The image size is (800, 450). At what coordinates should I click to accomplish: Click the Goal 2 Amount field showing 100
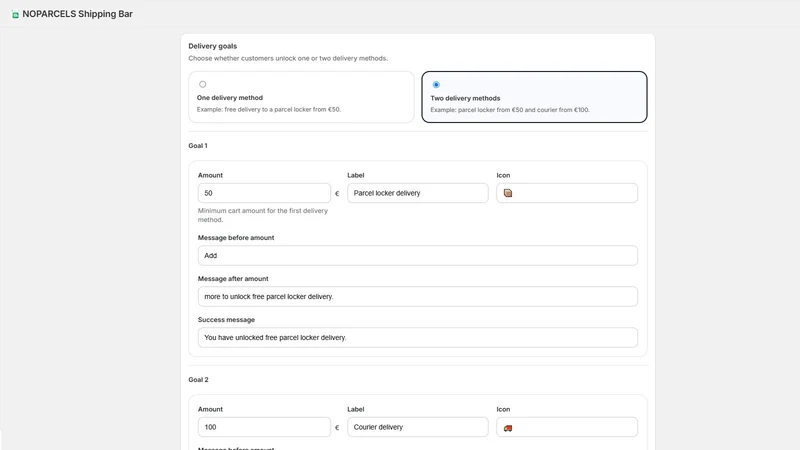click(x=264, y=427)
